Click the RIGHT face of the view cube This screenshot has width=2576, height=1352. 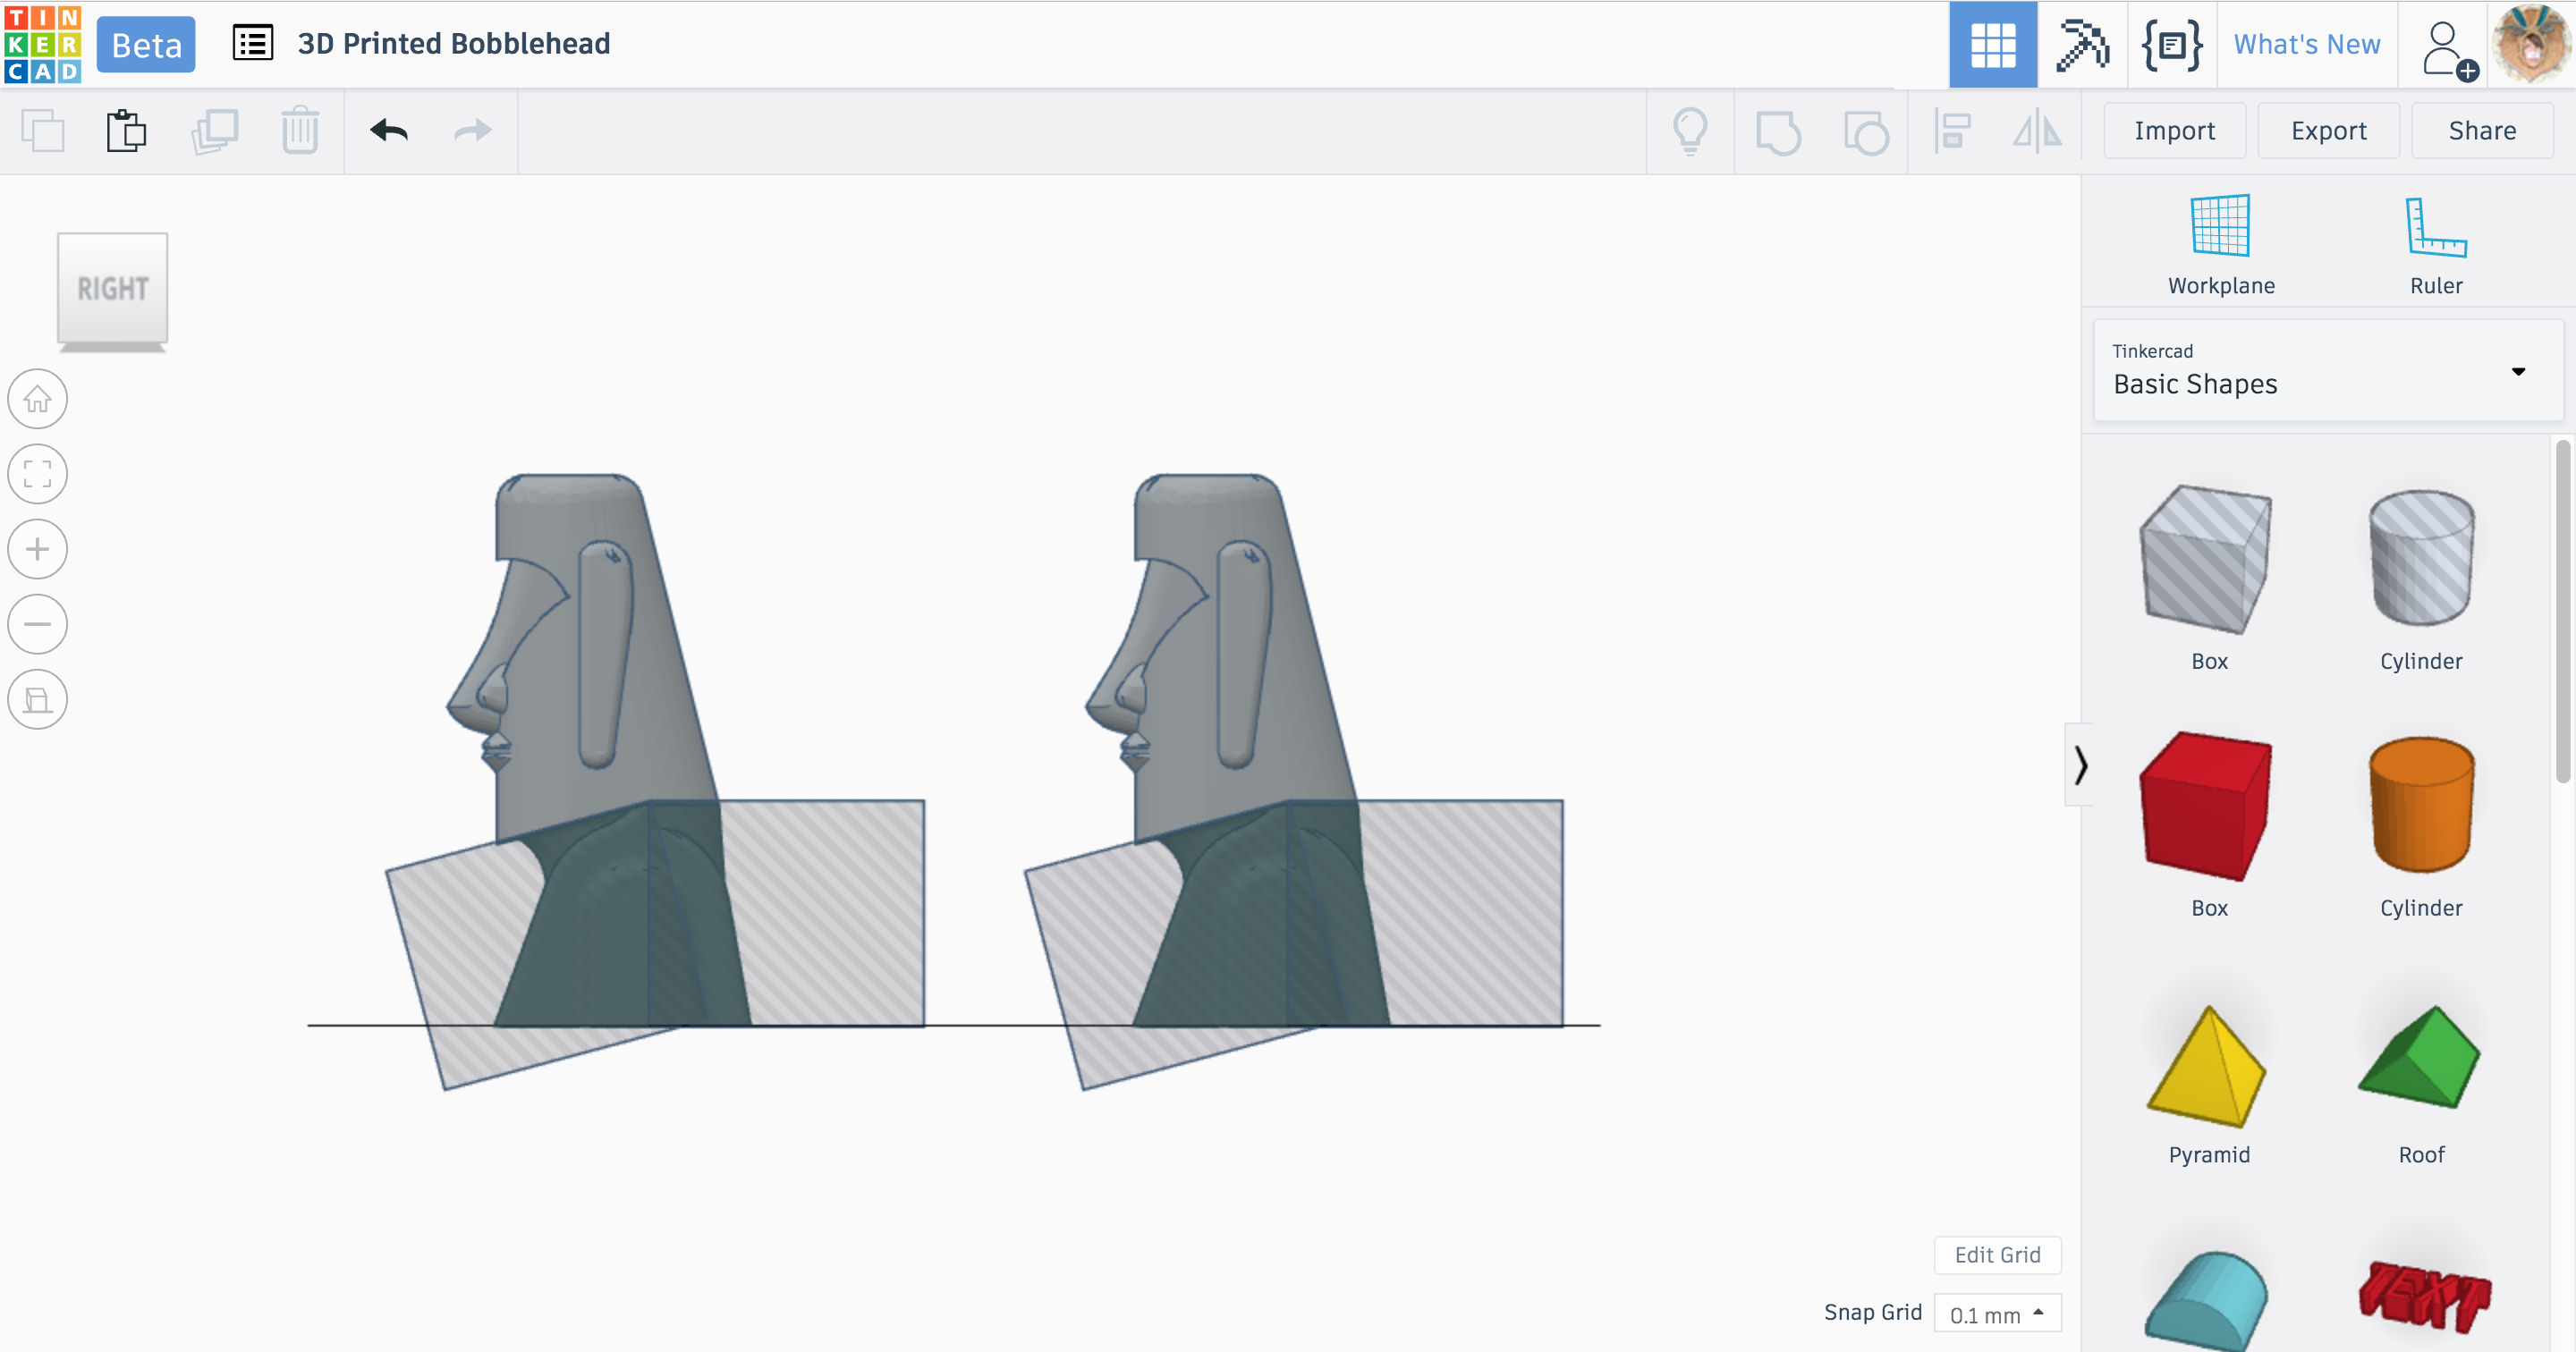pyautogui.click(x=113, y=289)
